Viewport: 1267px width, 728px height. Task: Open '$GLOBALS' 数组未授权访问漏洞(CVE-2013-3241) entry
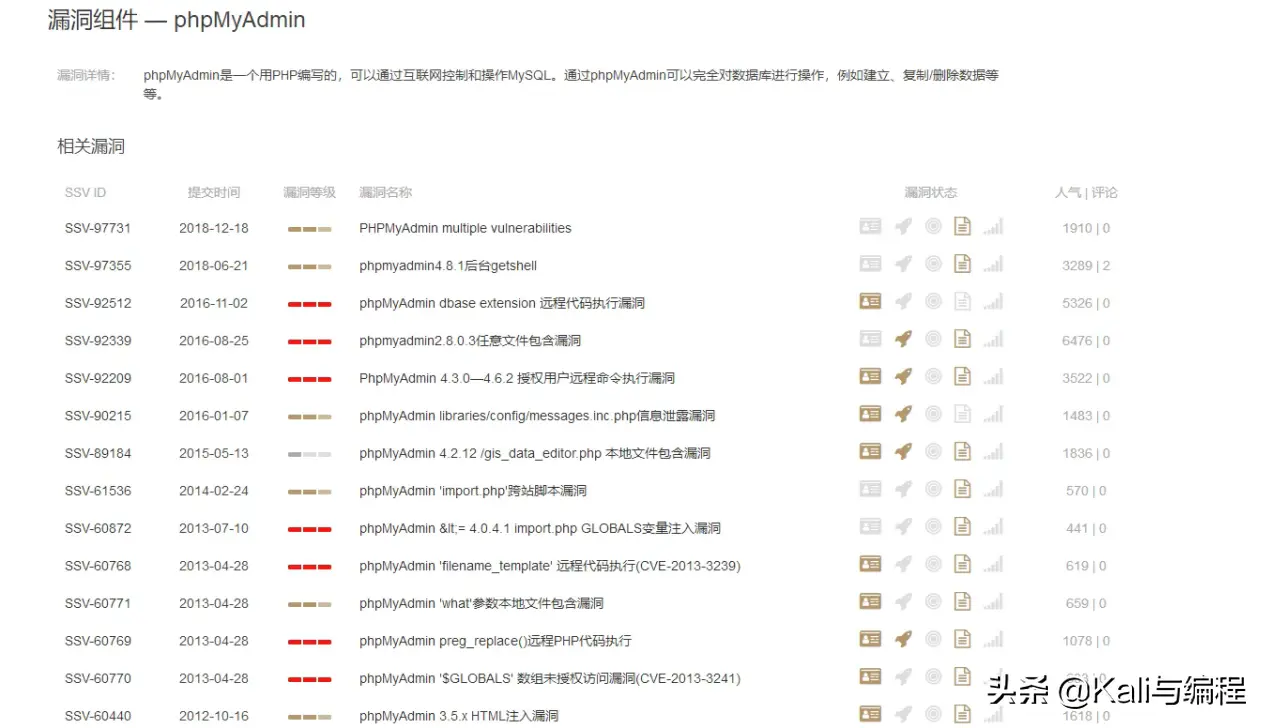tap(549, 679)
